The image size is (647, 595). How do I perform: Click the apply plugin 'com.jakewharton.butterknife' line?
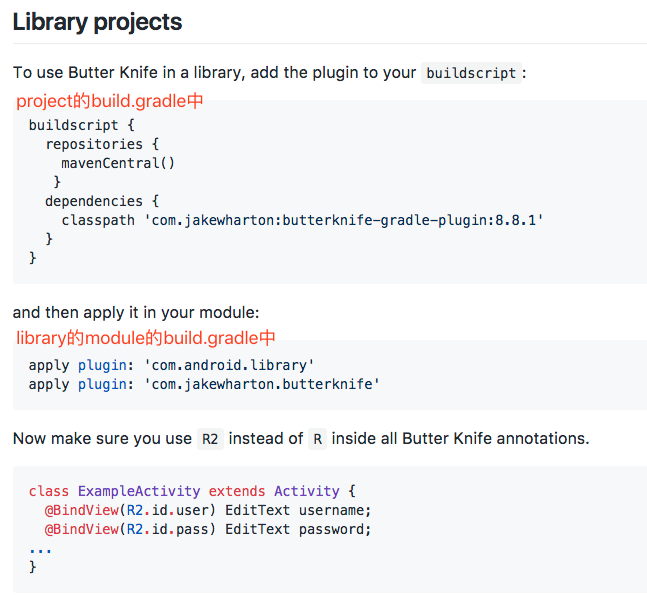(x=204, y=384)
